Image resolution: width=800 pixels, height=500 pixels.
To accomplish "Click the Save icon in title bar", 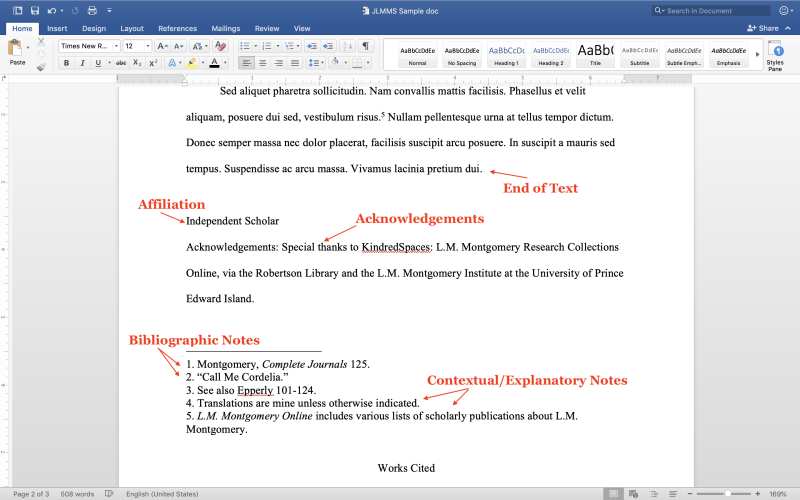I will tap(35, 10).
